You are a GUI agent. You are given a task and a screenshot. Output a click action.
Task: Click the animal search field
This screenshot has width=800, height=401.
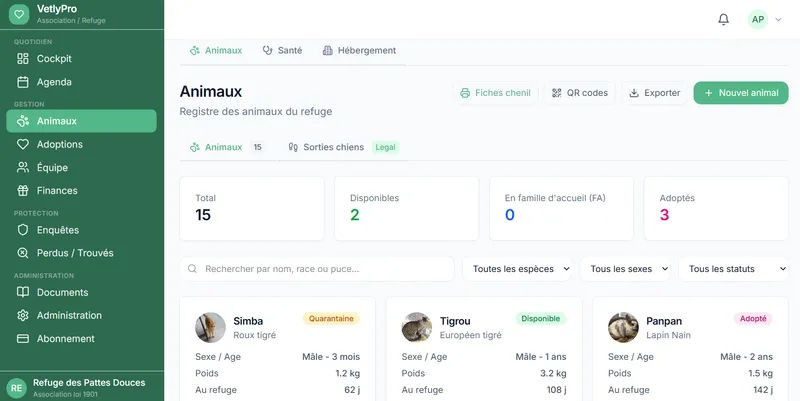click(x=317, y=269)
